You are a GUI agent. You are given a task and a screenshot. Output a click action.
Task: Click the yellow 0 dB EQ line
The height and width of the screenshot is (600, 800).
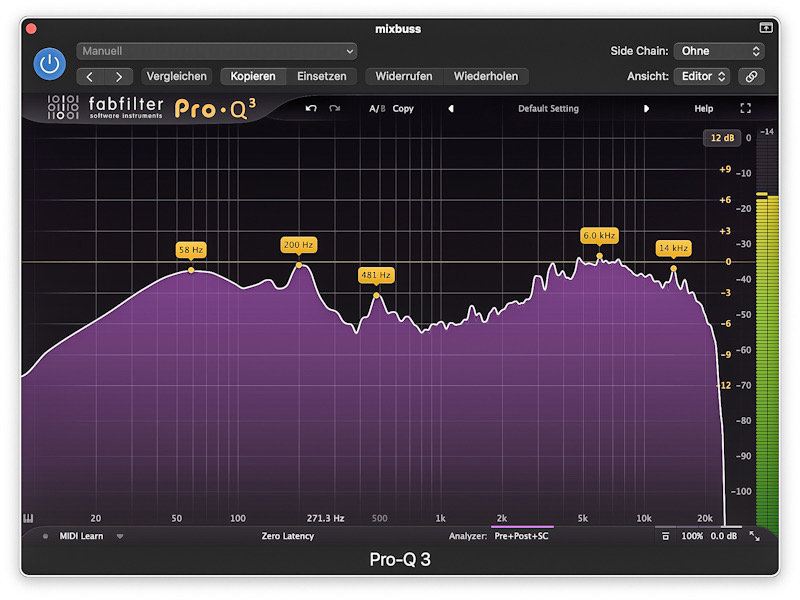[x=372, y=262]
